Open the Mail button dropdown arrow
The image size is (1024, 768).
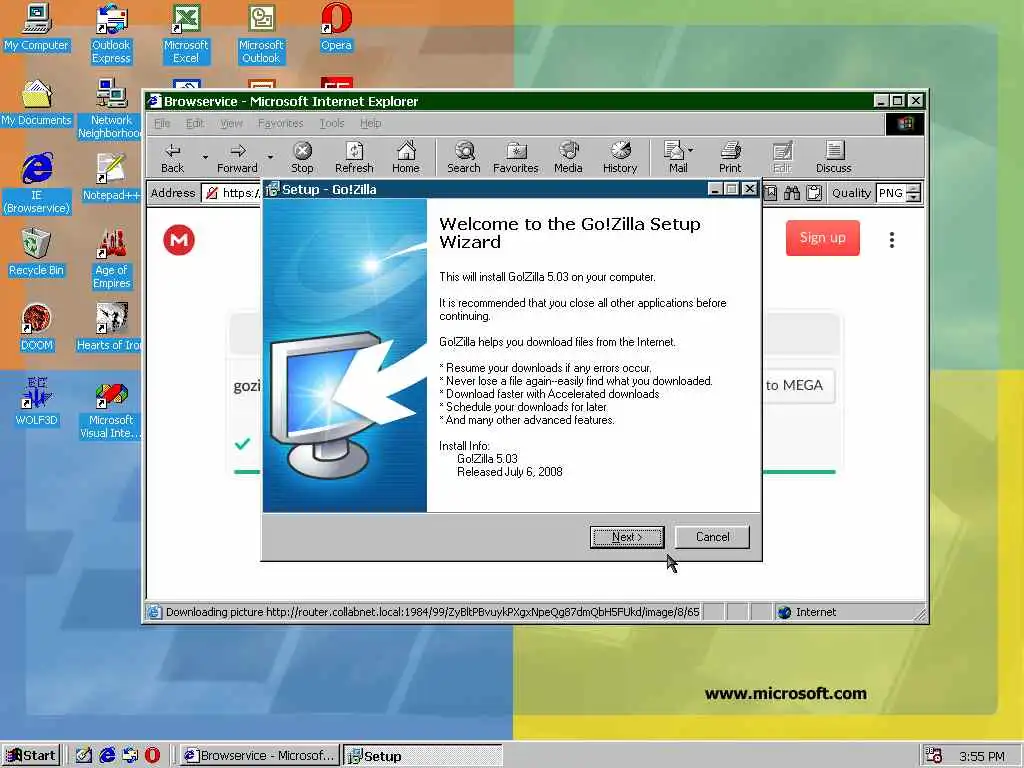click(x=691, y=150)
